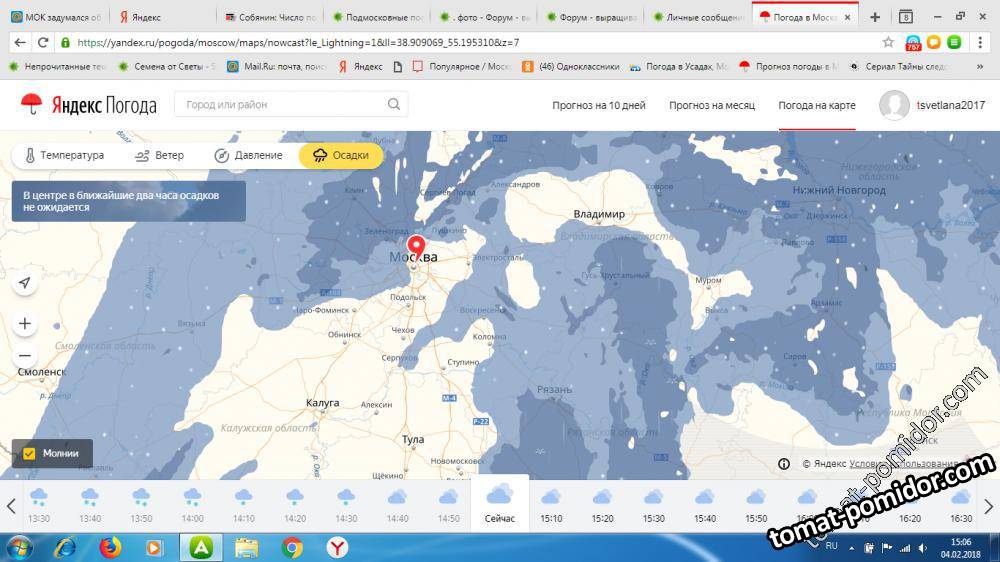Click the green round extension icon
Screen dimensions: 1000x562
point(954,42)
